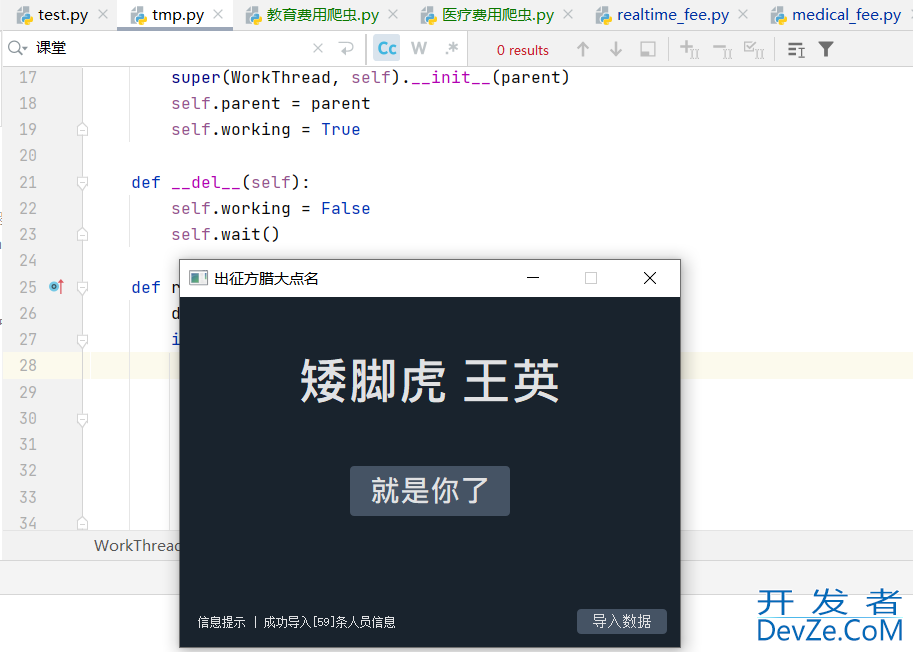Collapse the fold marker at line 21
The image size is (913, 652).
(x=83, y=183)
